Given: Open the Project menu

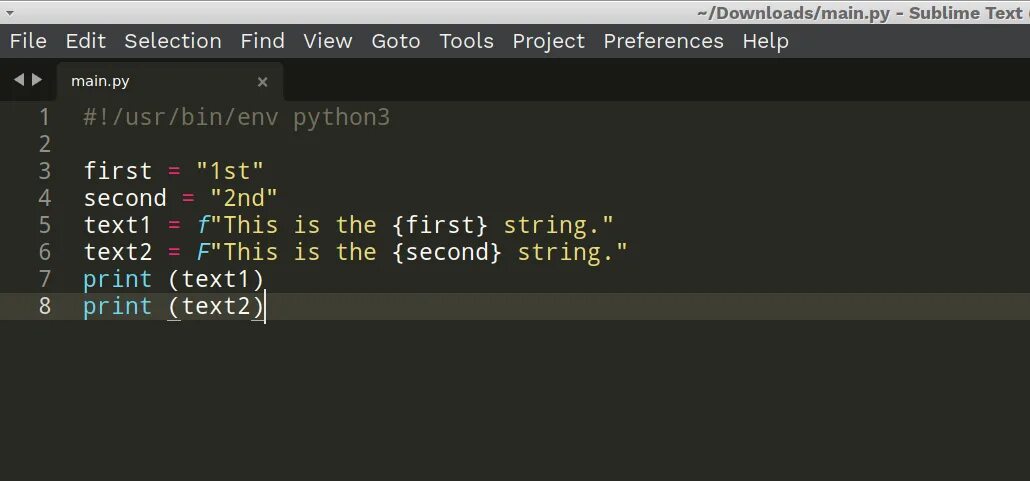Looking at the screenshot, I should click(x=548, y=41).
